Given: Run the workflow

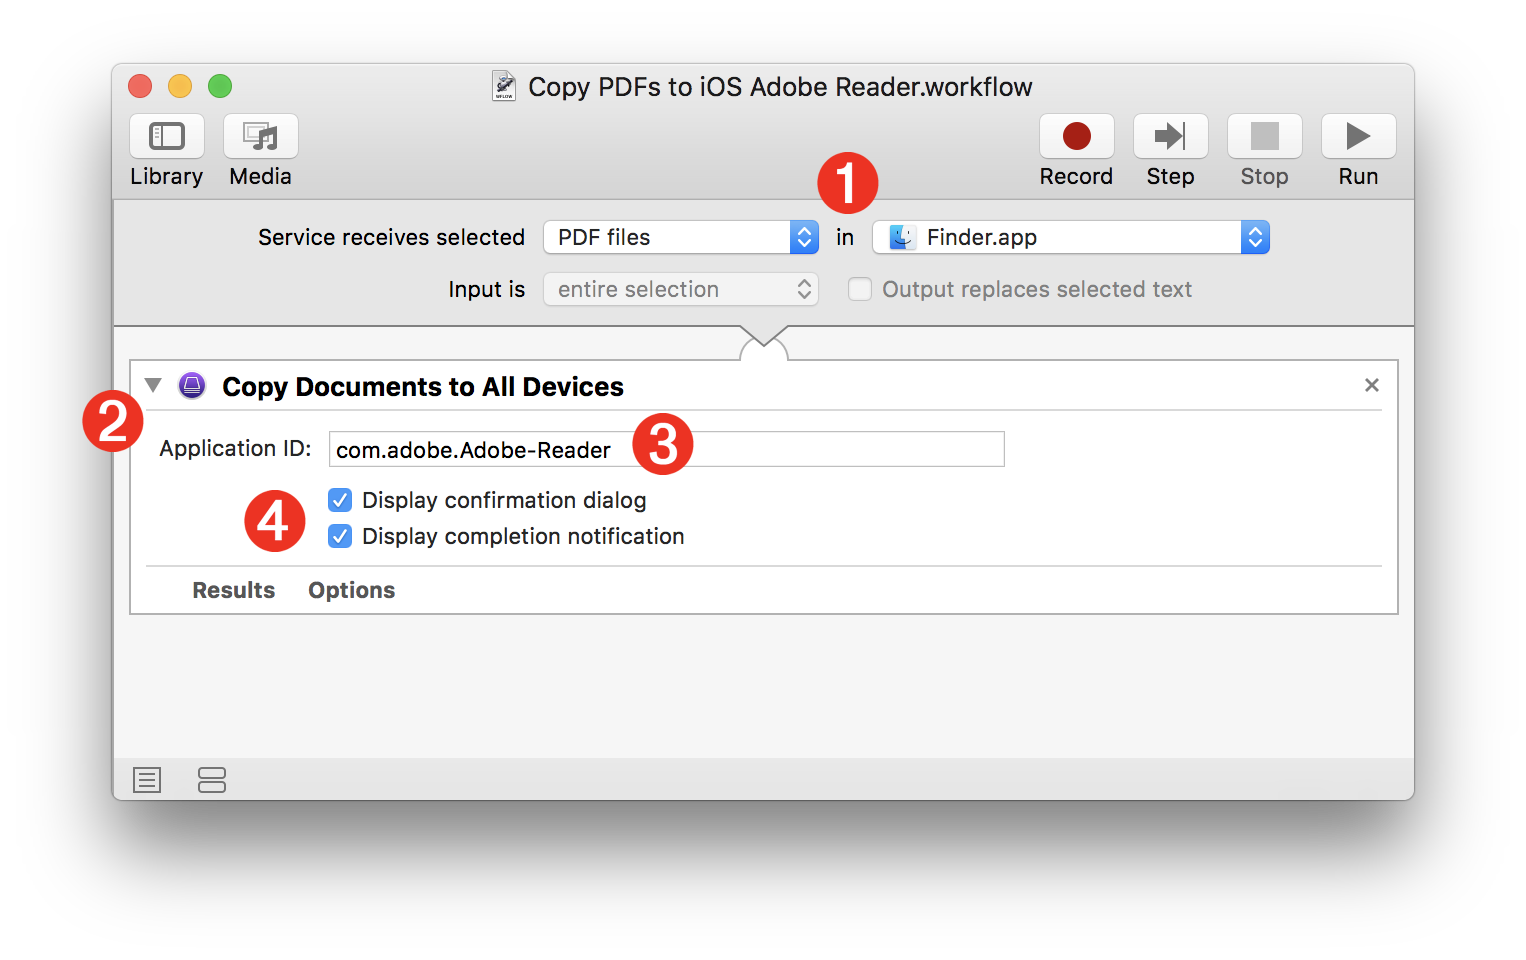Looking at the screenshot, I should pos(1359,136).
